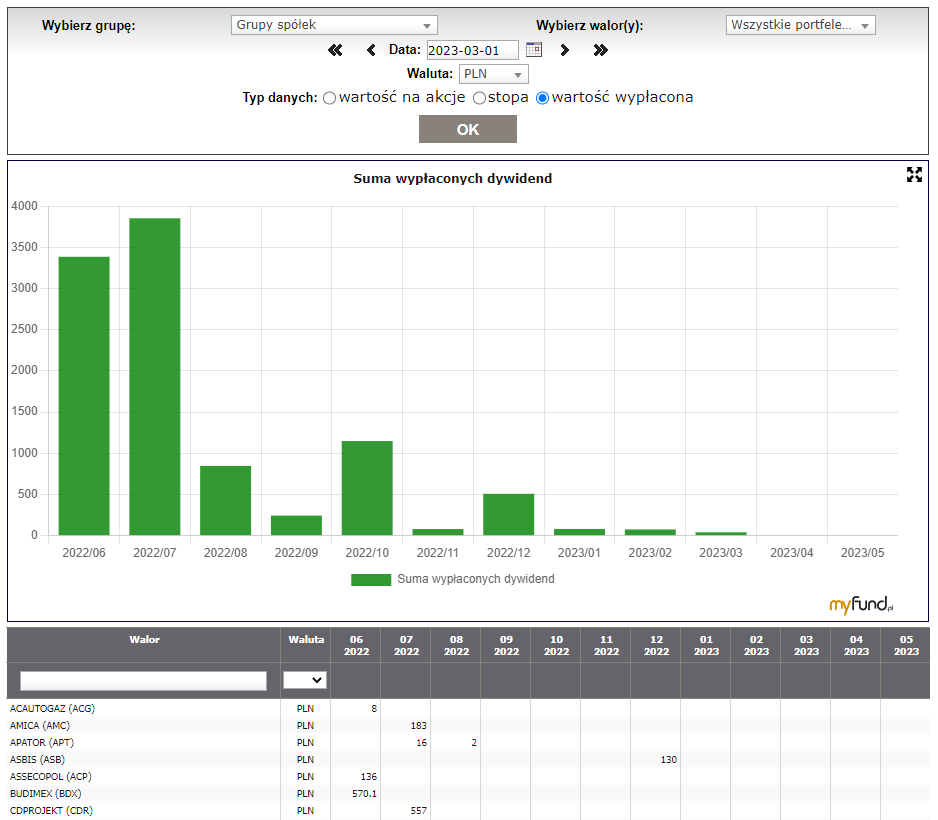
Task: Open the Waluta filter dropdown in table
Action: [x=305, y=680]
